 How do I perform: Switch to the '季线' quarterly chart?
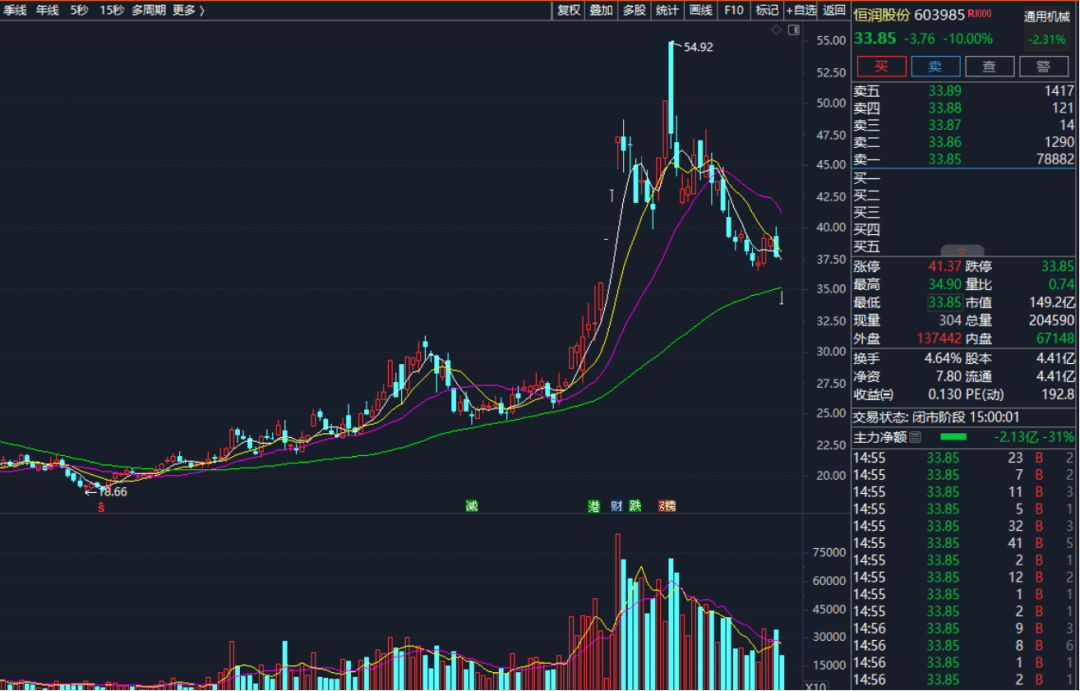coord(15,10)
